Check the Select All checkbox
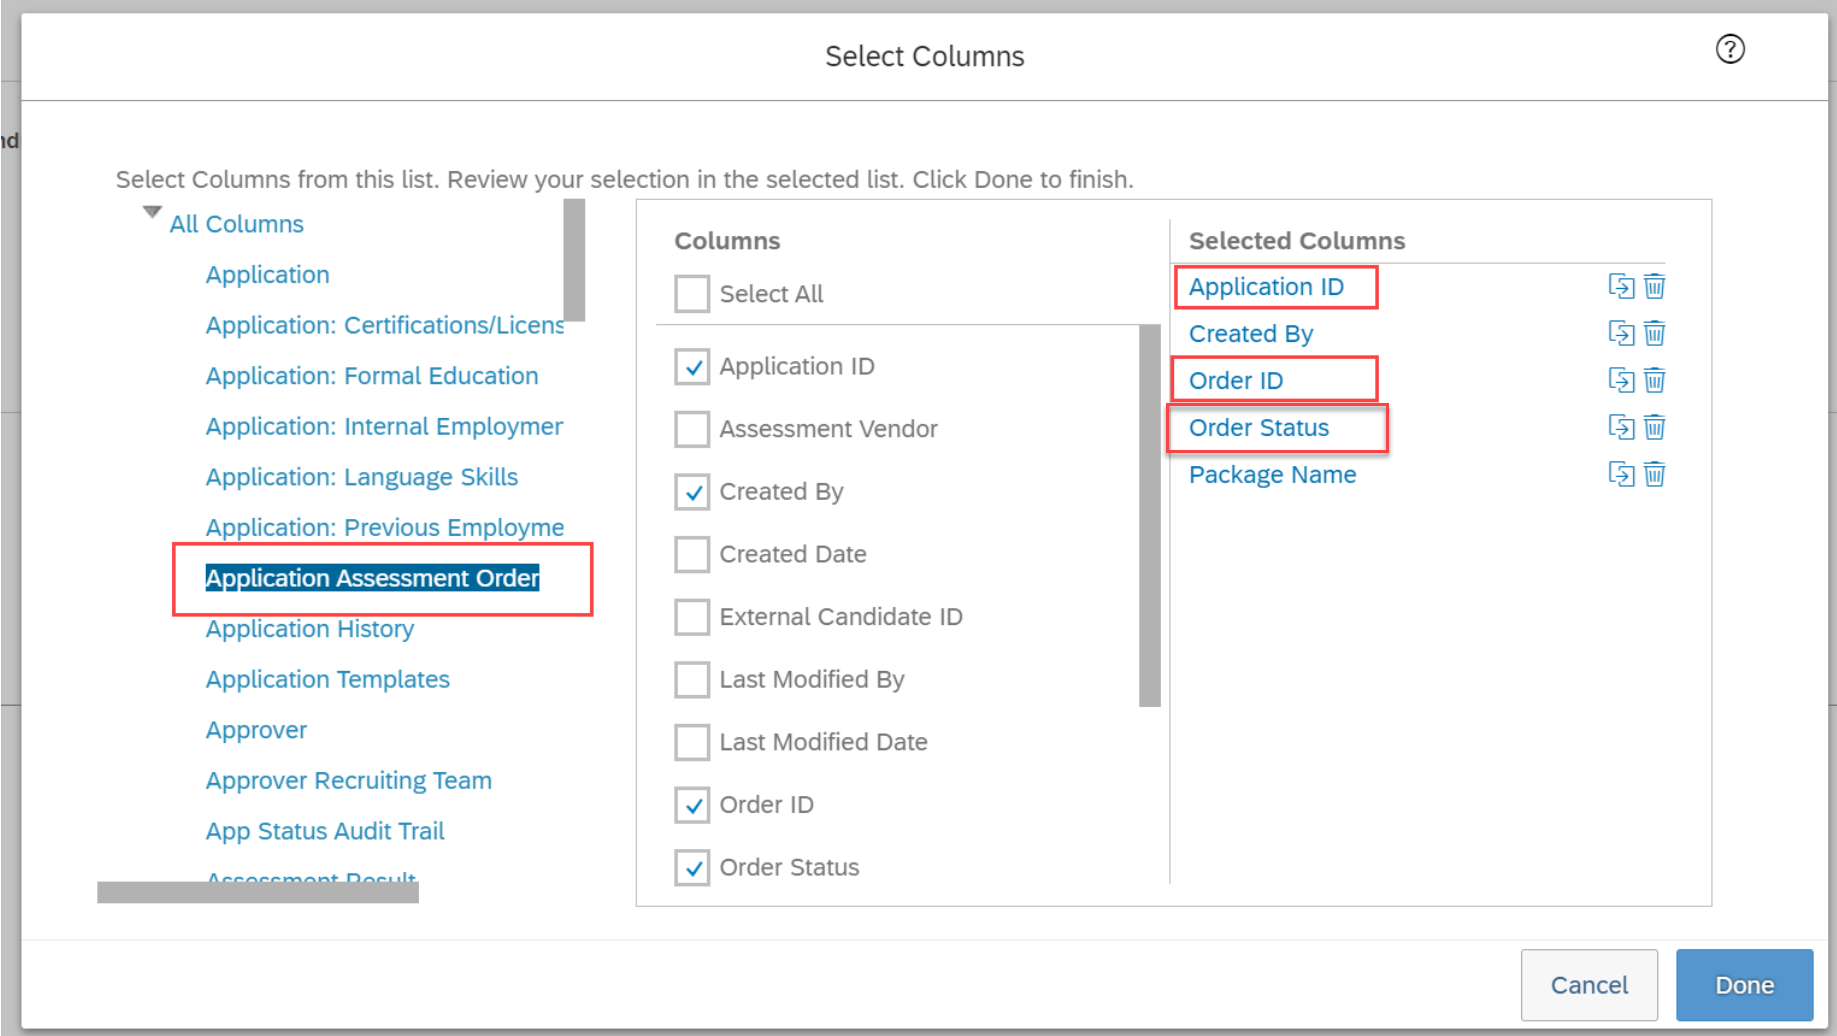This screenshot has height=1036, width=1837. tap(692, 294)
